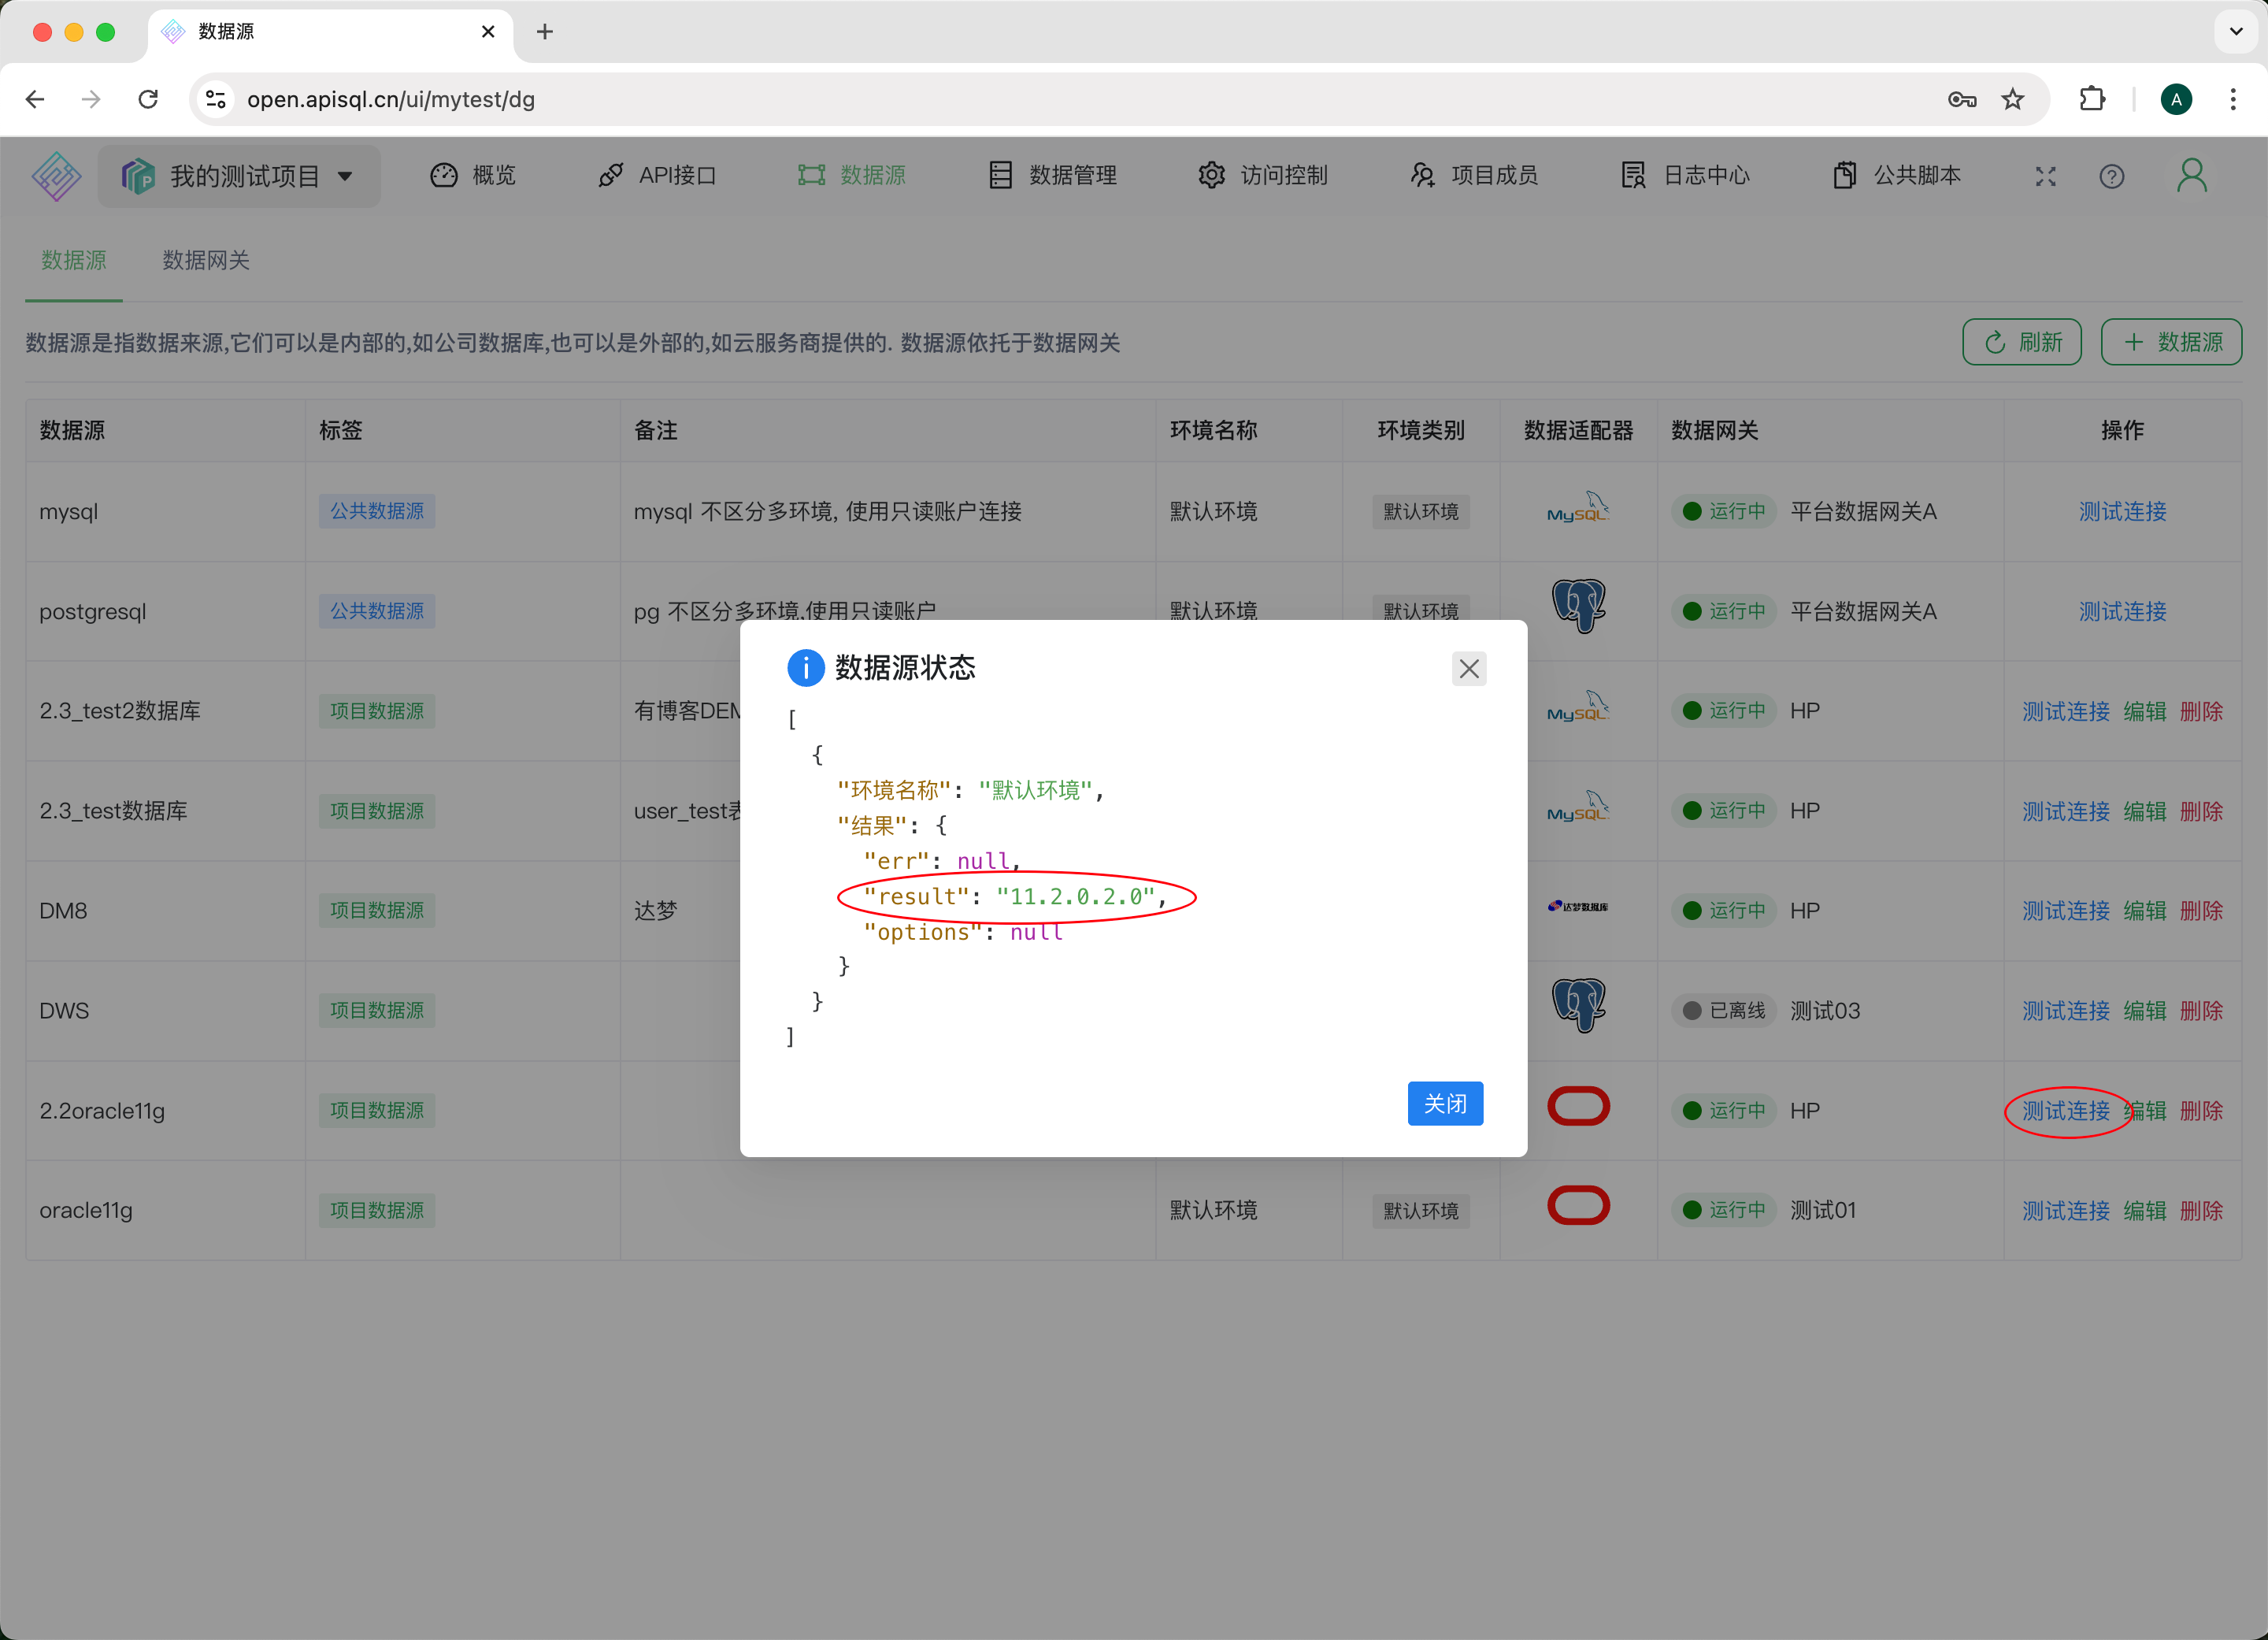Screen dimensions: 2268x1640
Task: Click the browser extensions puzzle icon
Action: (2092, 99)
